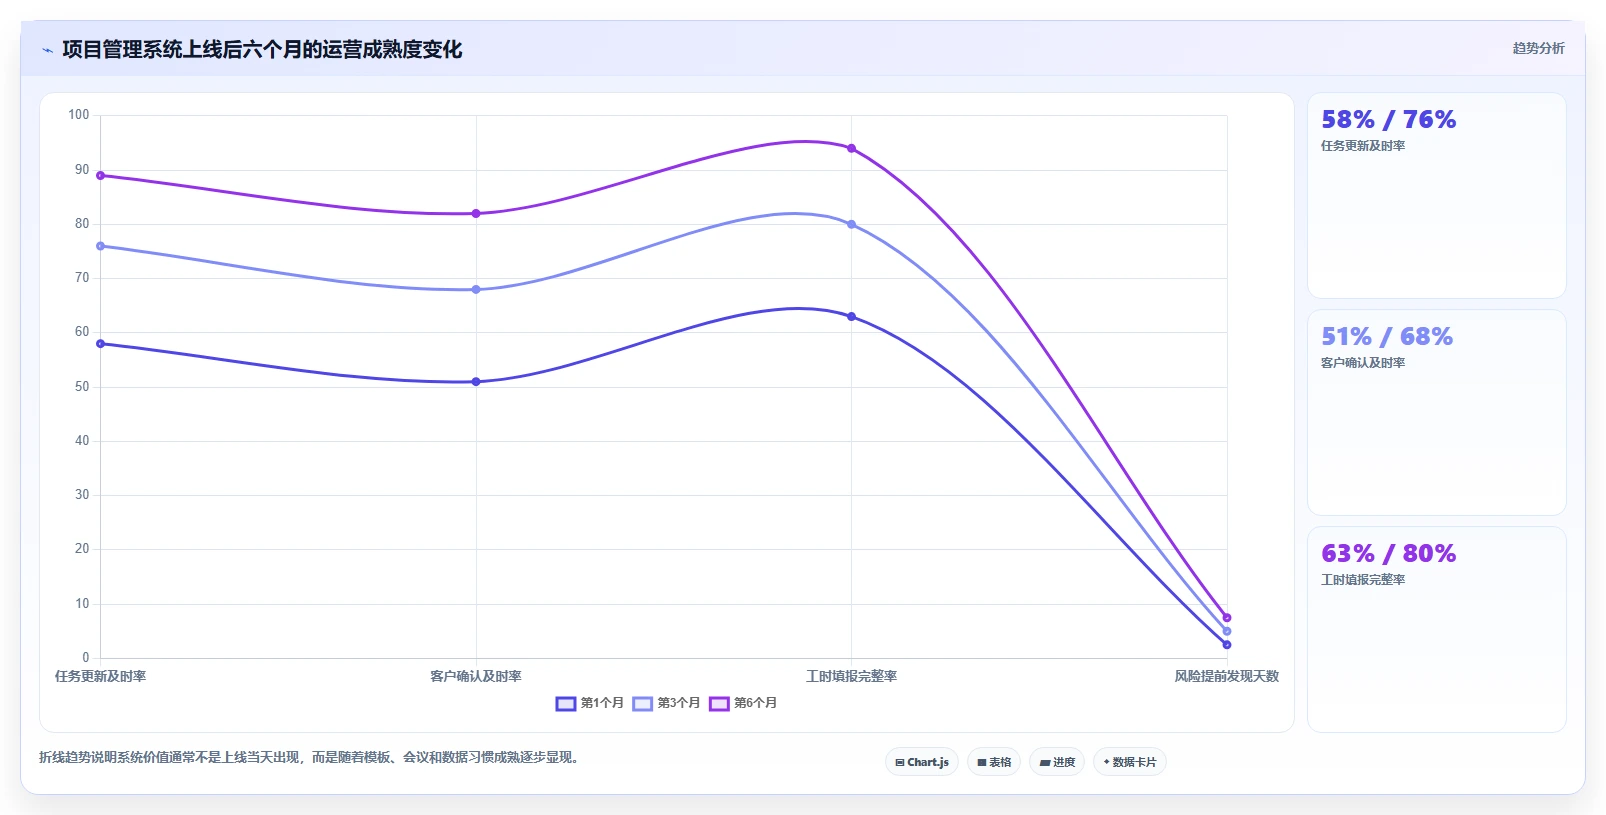1606x815 pixels.
Task: Click the caption starting with 折线趋势说明
Action: point(312,758)
